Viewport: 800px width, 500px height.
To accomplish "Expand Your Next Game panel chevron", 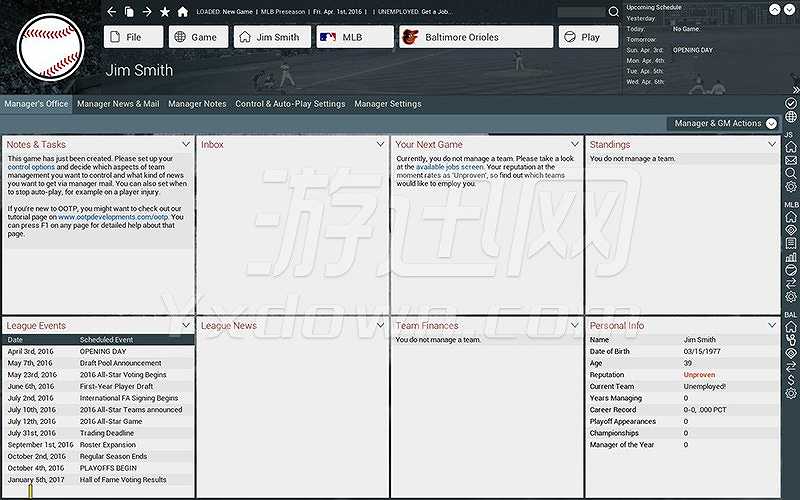I will pyautogui.click(x=574, y=144).
